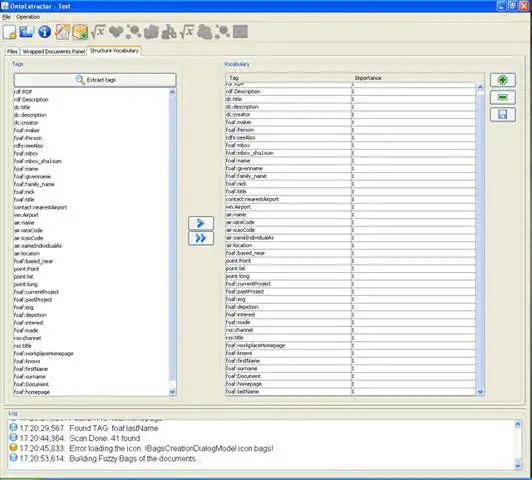Click Importance cell of rss:title row

coord(414,338)
